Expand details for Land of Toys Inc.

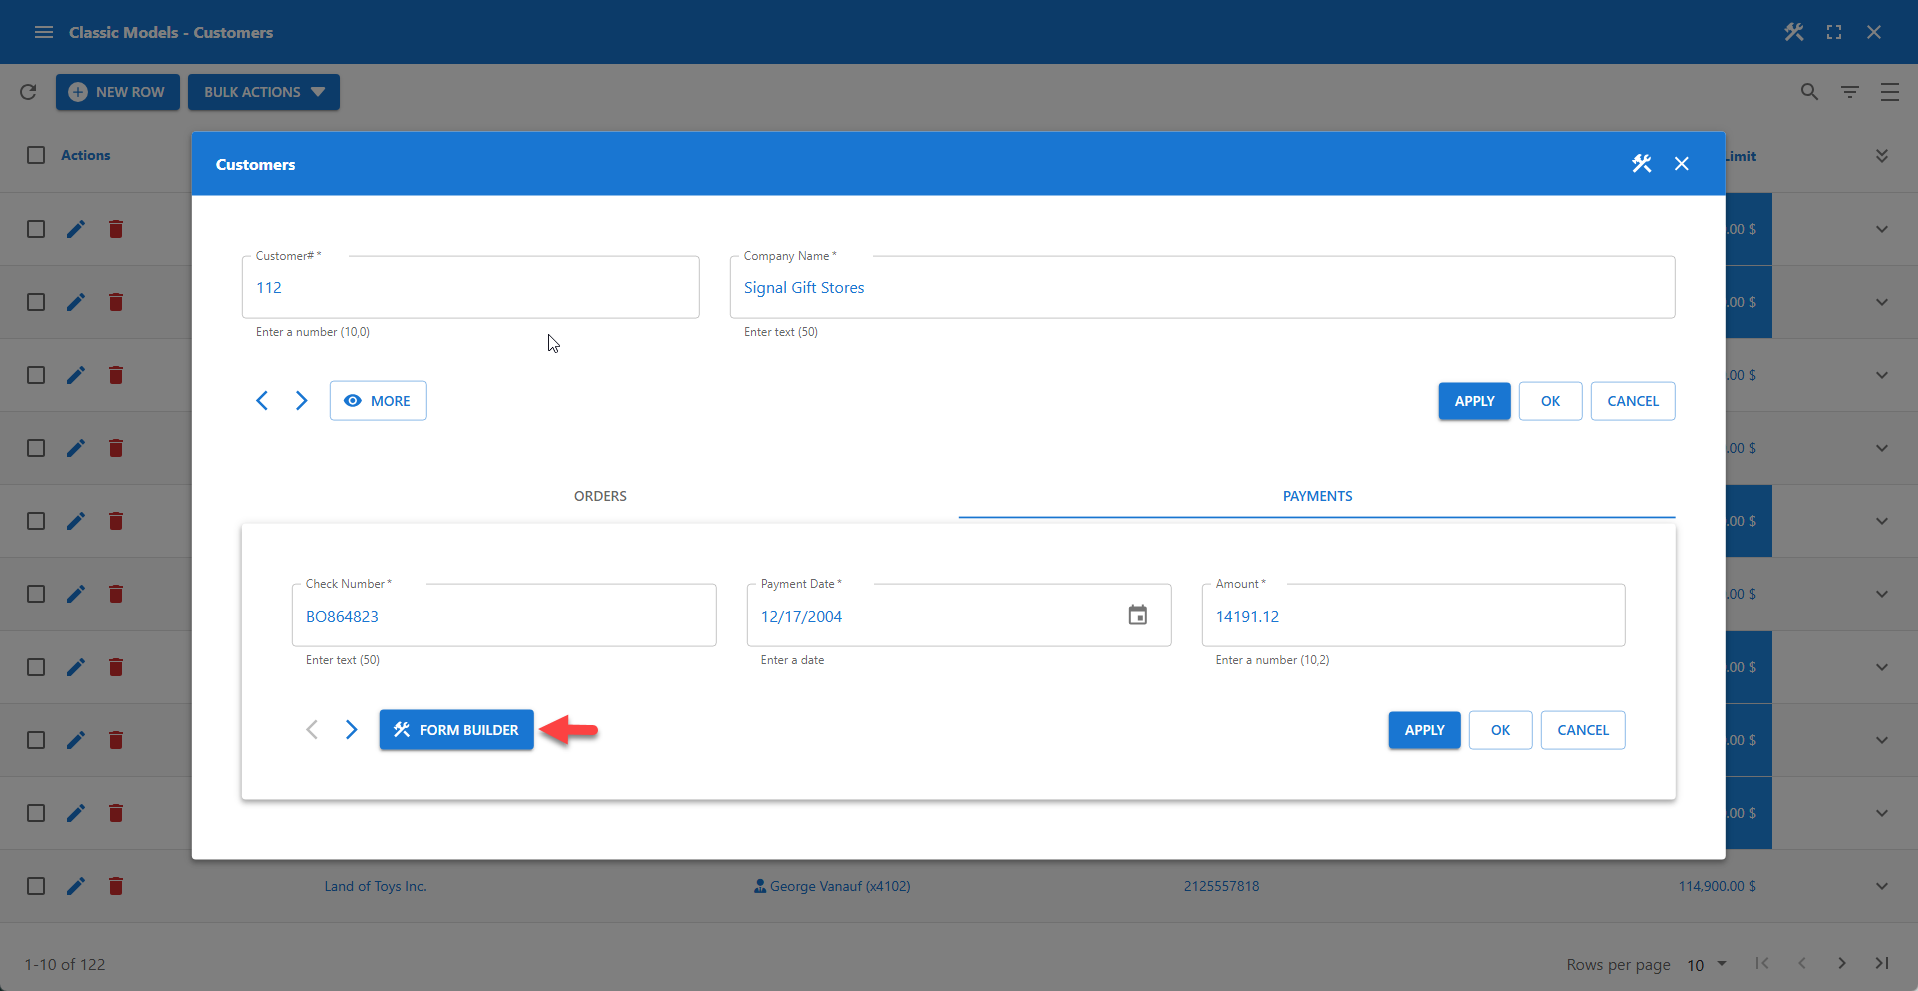1881,886
